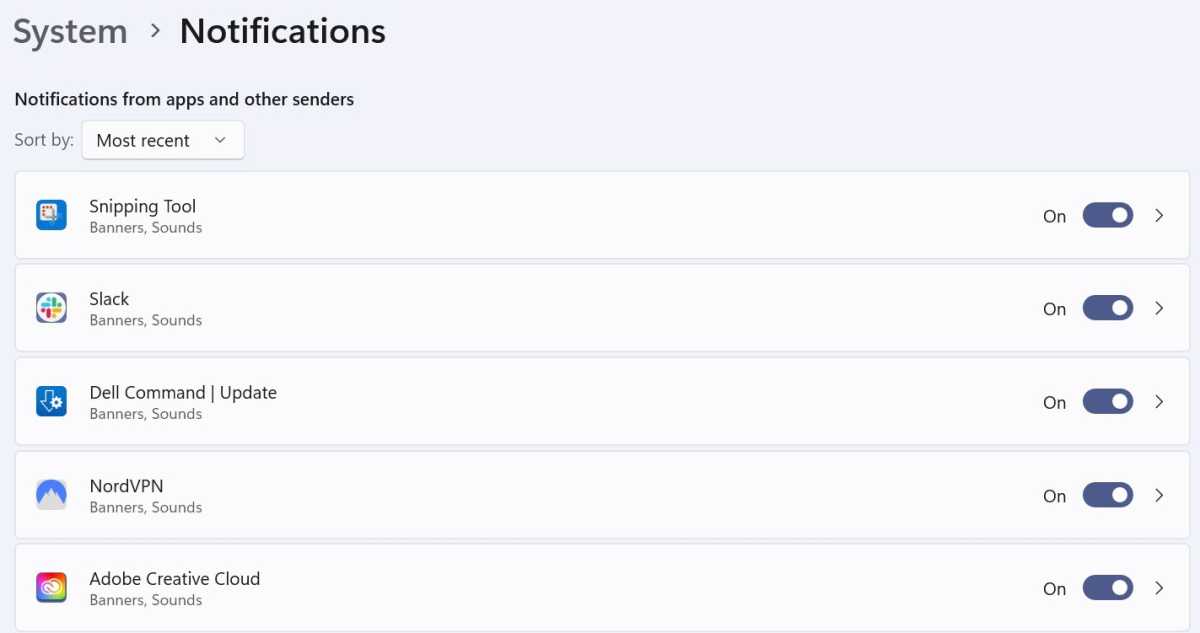Click the Slack app icon
Image resolution: width=1200 pixels, height=633 pixels.
tap(51, 308)
